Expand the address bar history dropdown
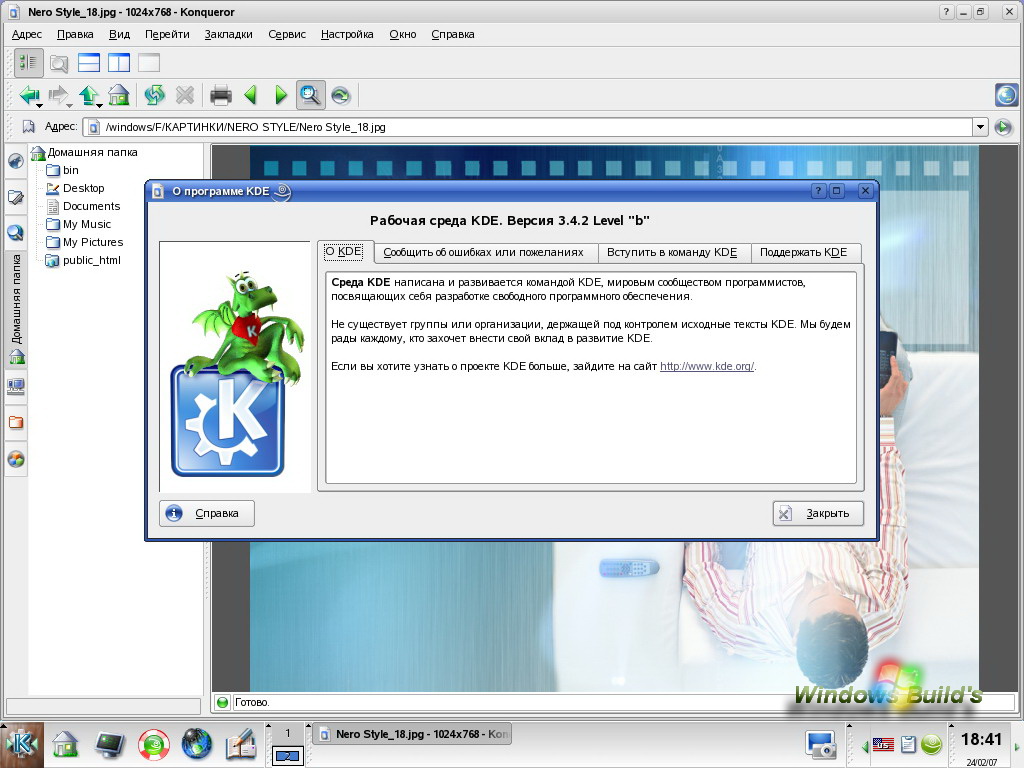Image resolution: width=1024 pixels, height=768 pixels. click(980, 127)
